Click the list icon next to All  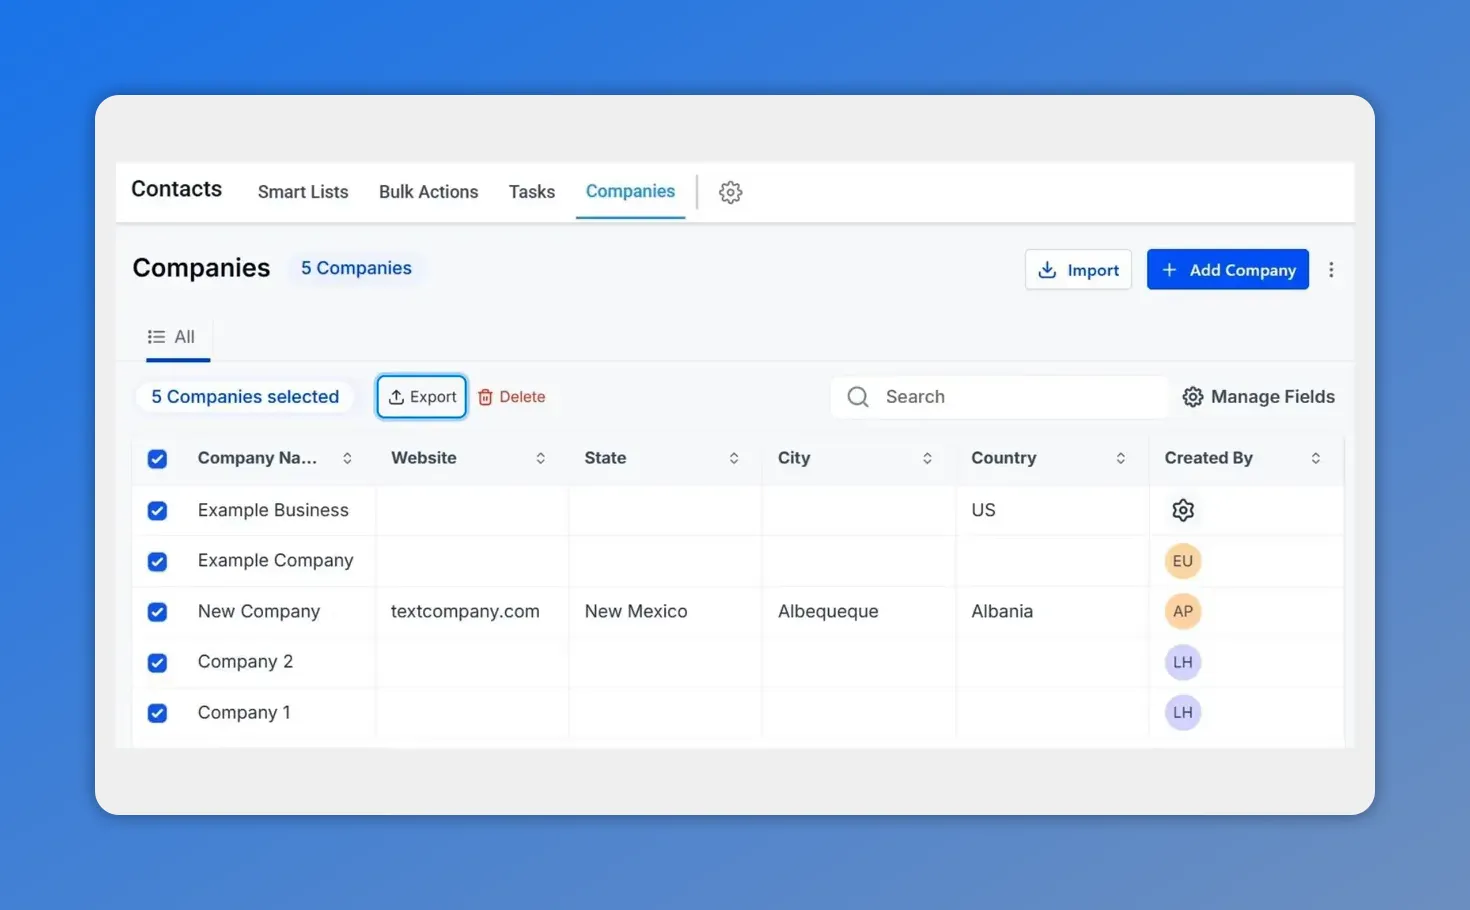(x=155, y=337)
